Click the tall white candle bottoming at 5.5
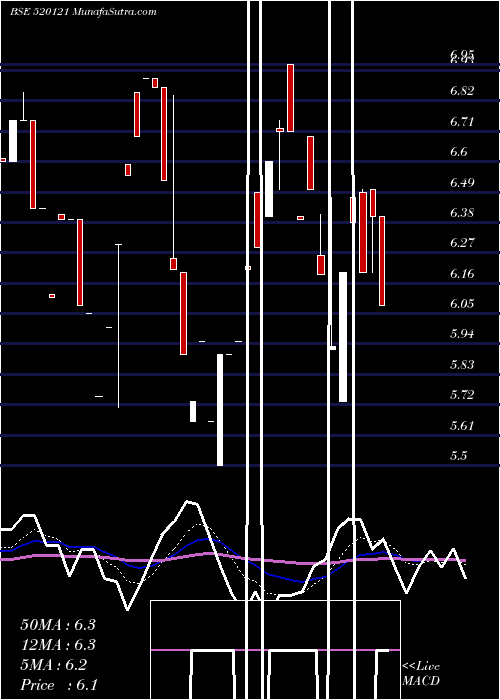Image resolution: width=500 pixels, height=700 pixels. coord(220,410)
